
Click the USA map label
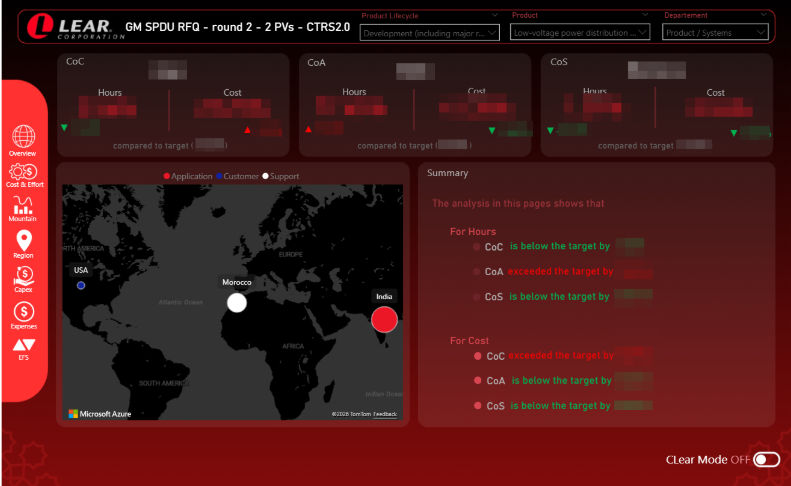click(x=81, y=270)
